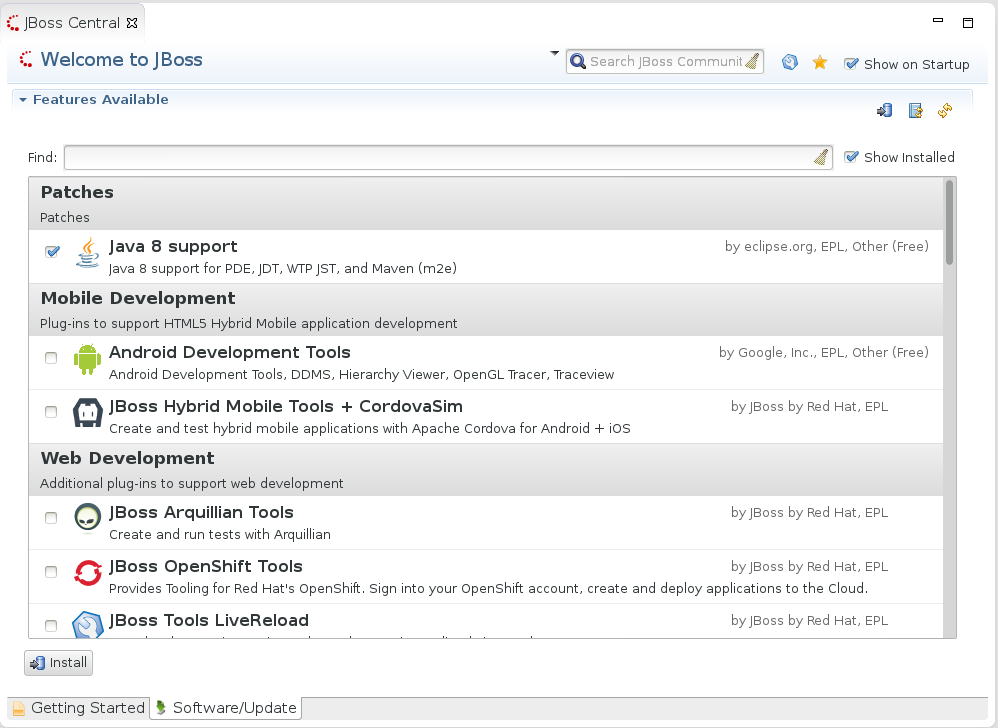Click the refresh arrows icon in Features section
The width and height of the screenshot is (998, 728).
coord(945,111)
